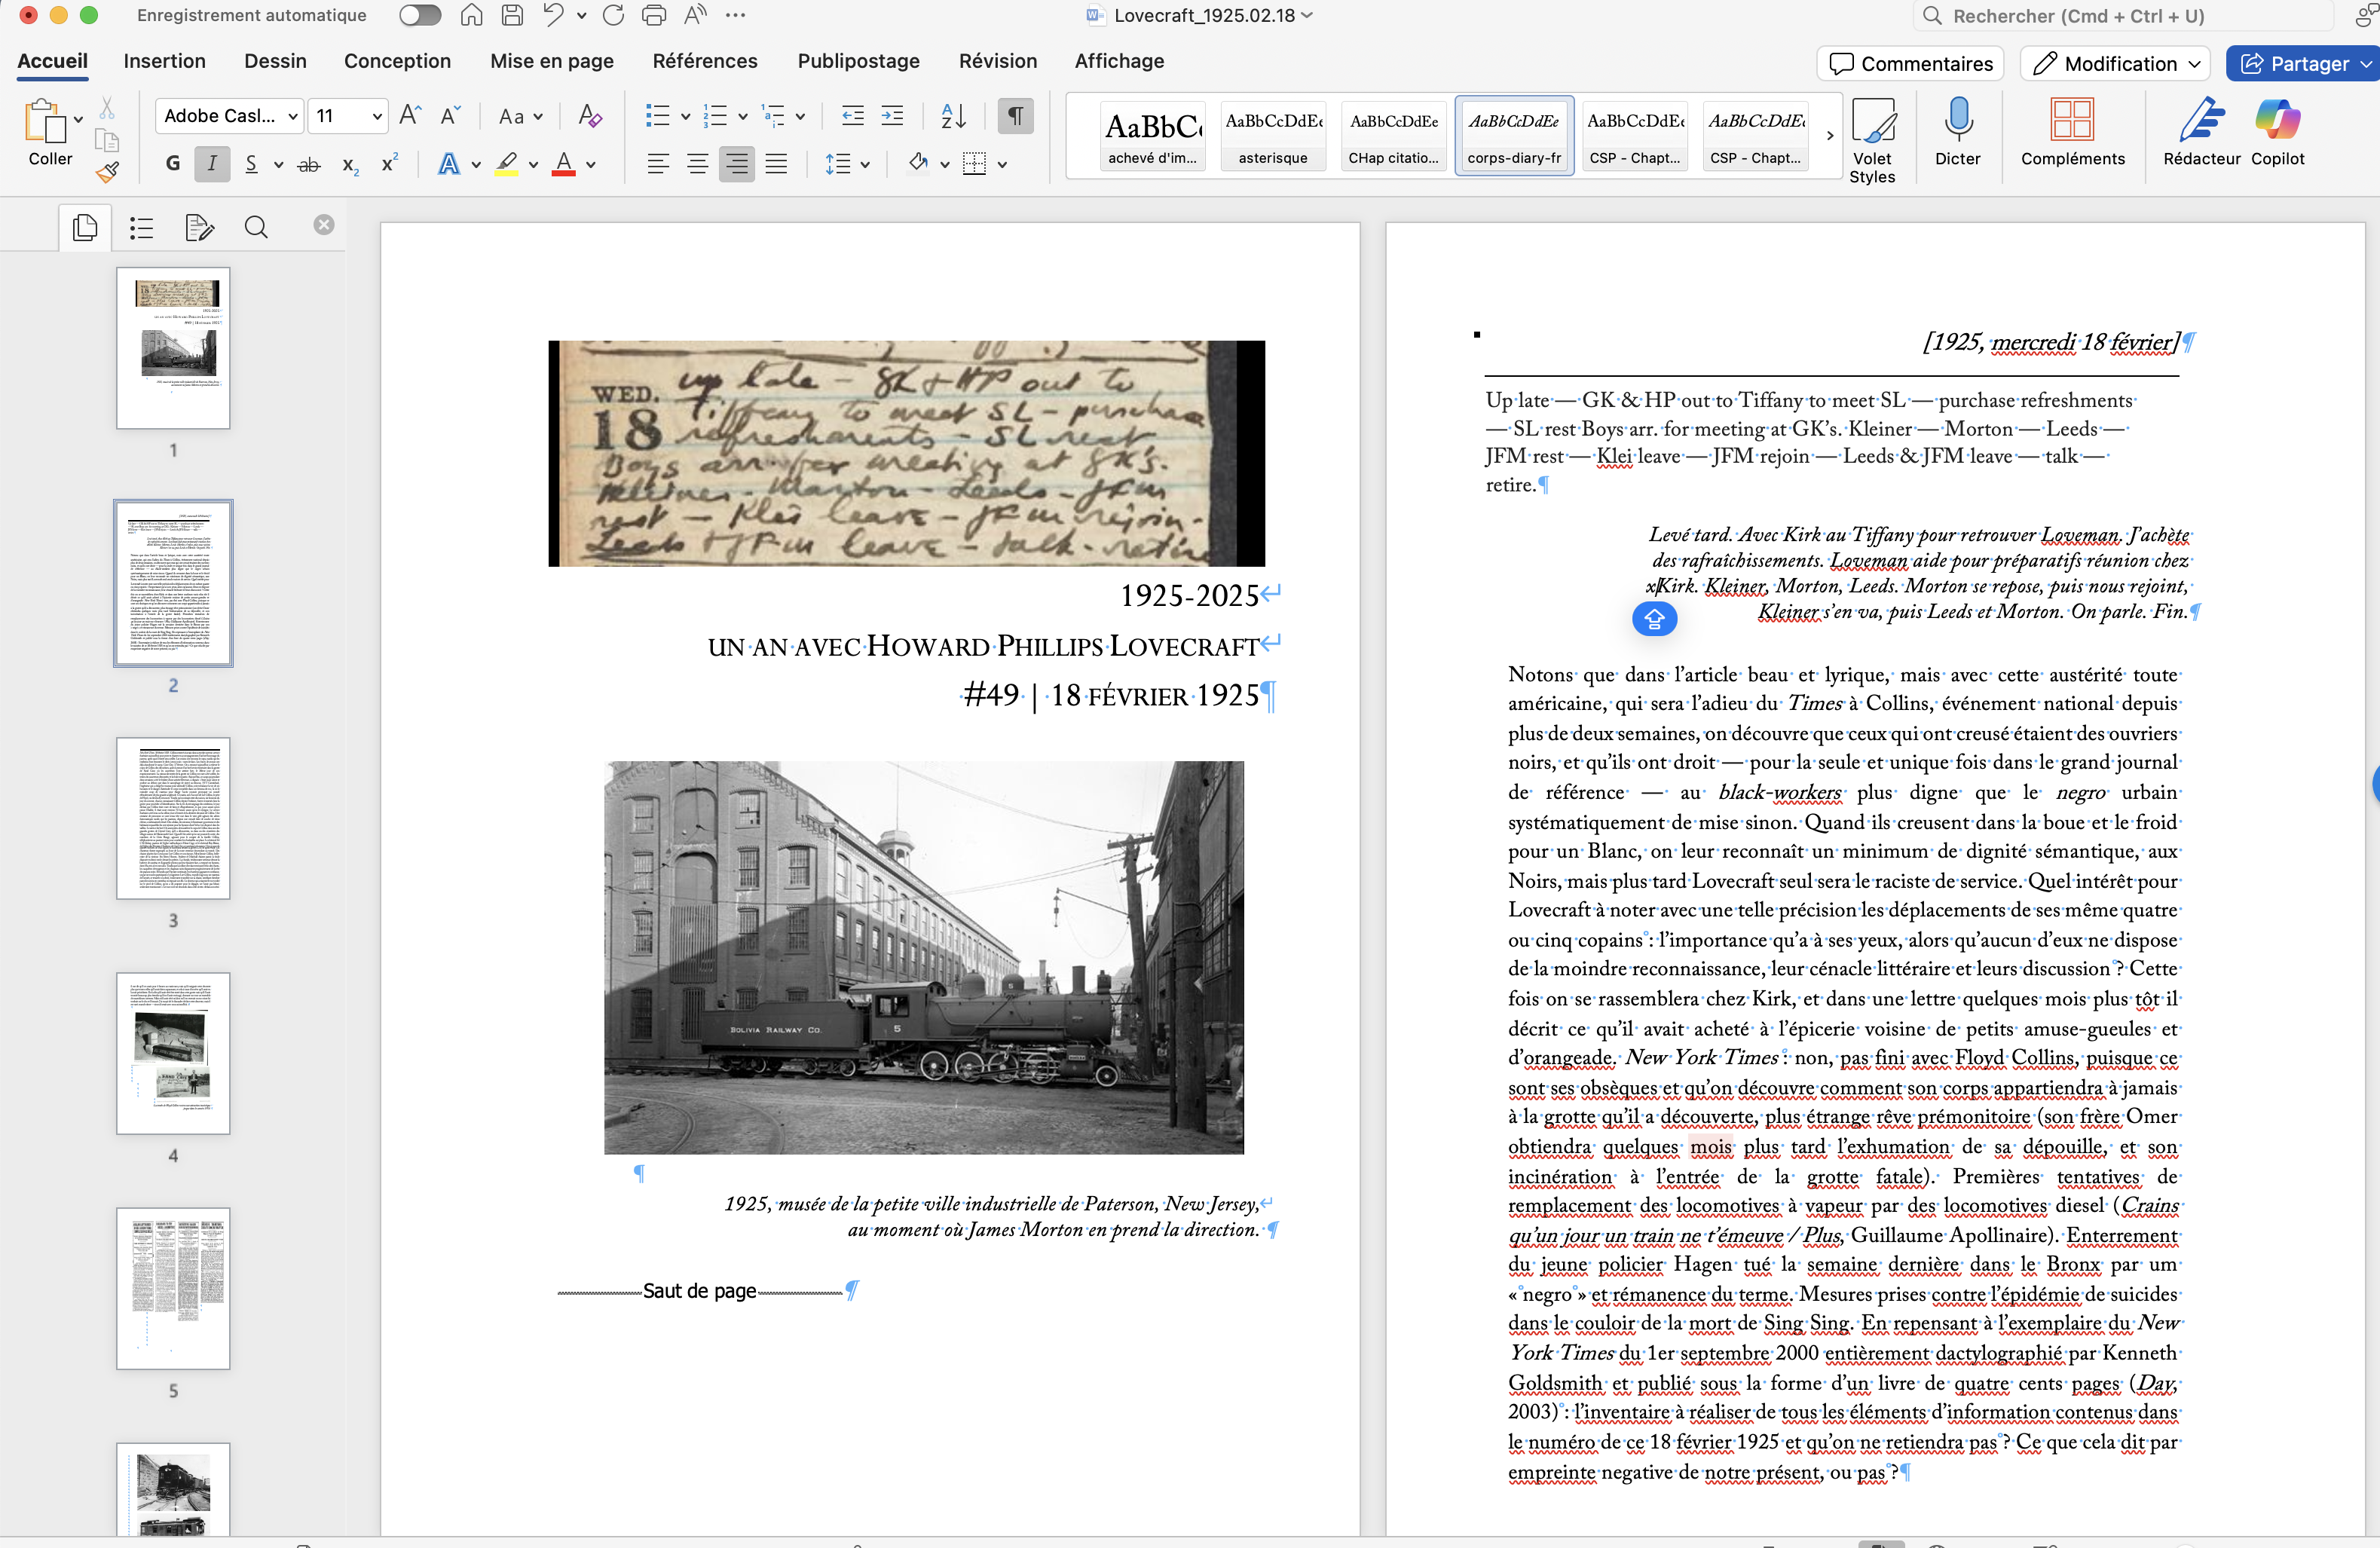The image size is (2380, 1548).
Task: Decrease paragraph indent
Action: tap(853, 116)
